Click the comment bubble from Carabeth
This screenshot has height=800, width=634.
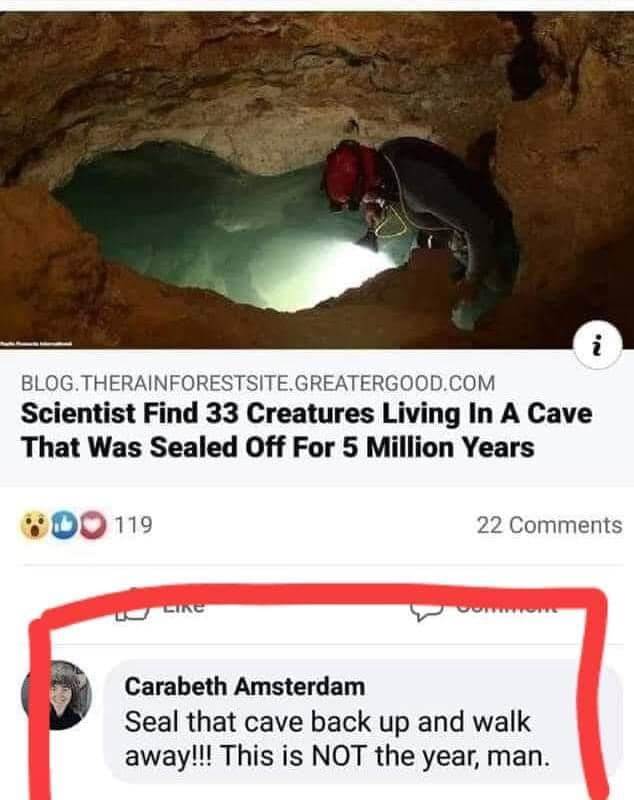point(362,721)
